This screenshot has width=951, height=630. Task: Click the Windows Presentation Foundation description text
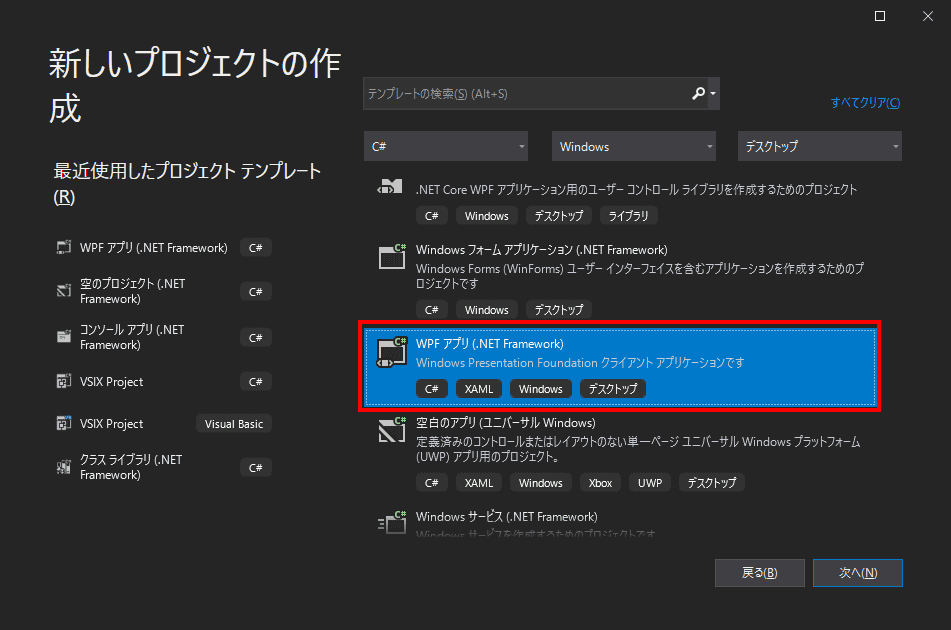tap(580, 363)
